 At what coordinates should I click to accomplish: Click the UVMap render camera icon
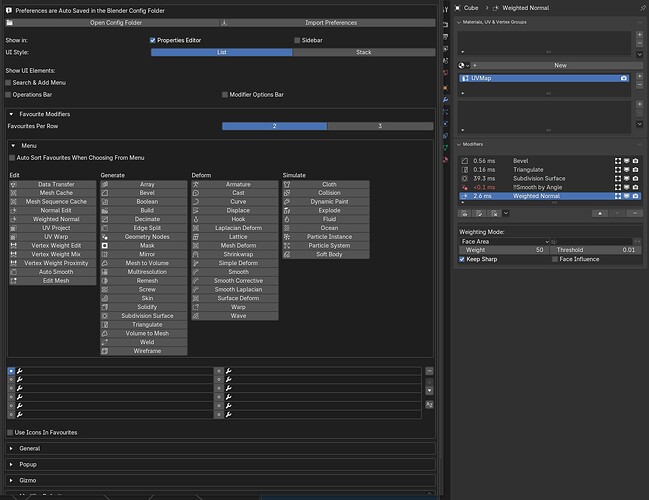624,78
